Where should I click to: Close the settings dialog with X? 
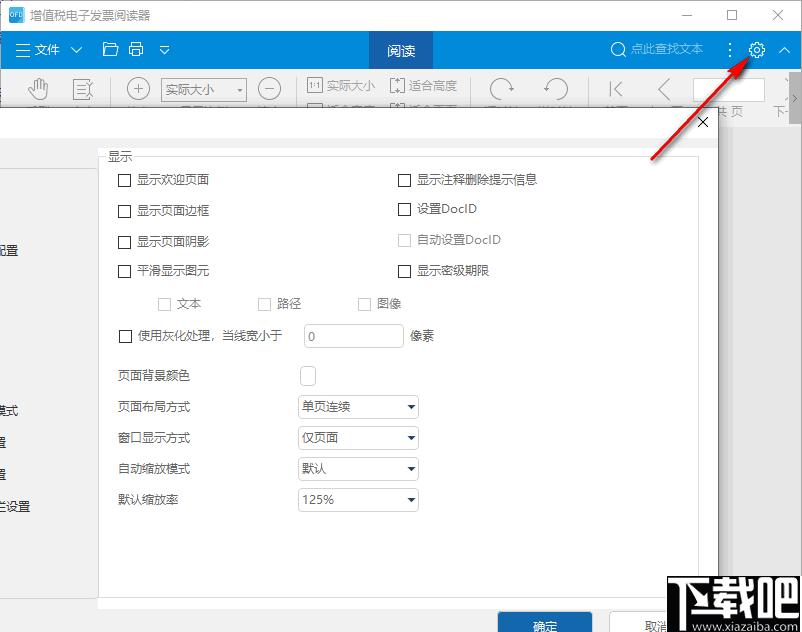tap(703, 122)
